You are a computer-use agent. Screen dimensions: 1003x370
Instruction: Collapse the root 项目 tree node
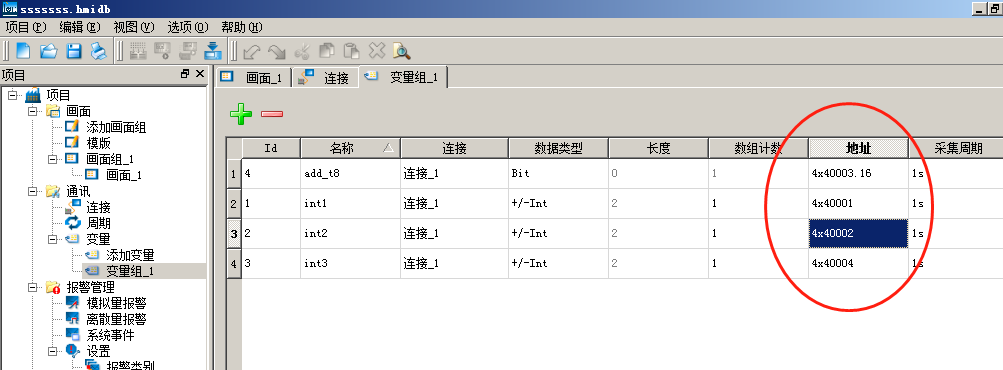[x=13, y=95]
